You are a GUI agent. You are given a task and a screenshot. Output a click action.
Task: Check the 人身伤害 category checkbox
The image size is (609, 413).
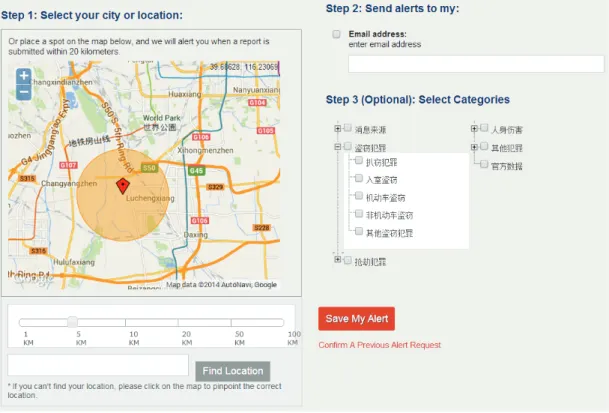coord(484,128)
